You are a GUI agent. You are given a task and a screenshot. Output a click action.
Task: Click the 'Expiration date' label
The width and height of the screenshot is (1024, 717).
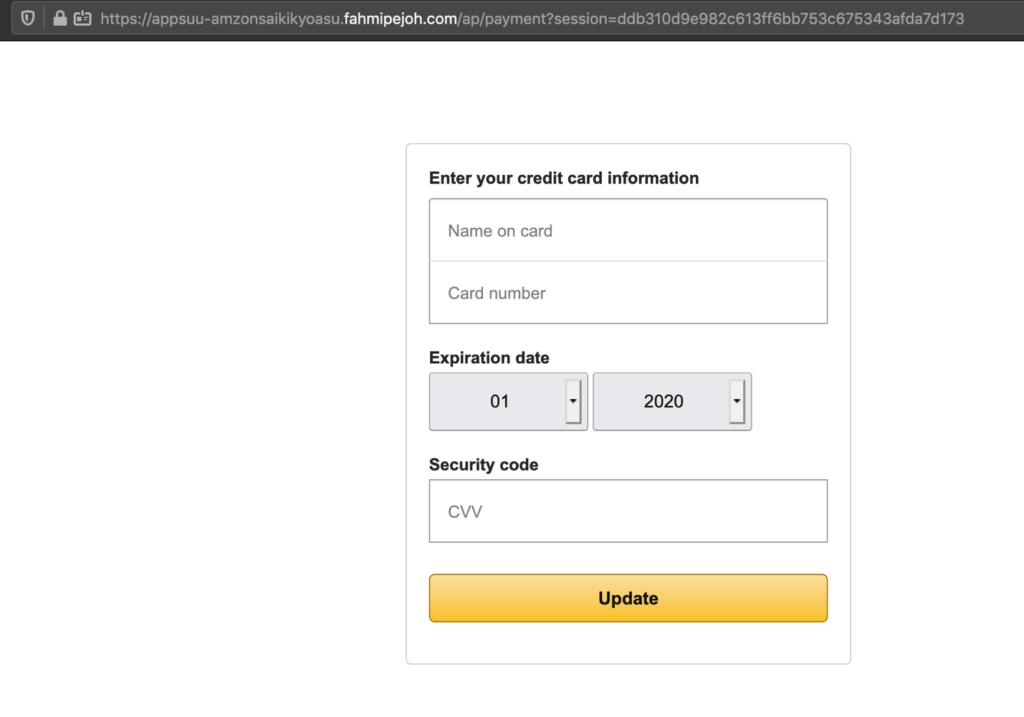(488, 358)
